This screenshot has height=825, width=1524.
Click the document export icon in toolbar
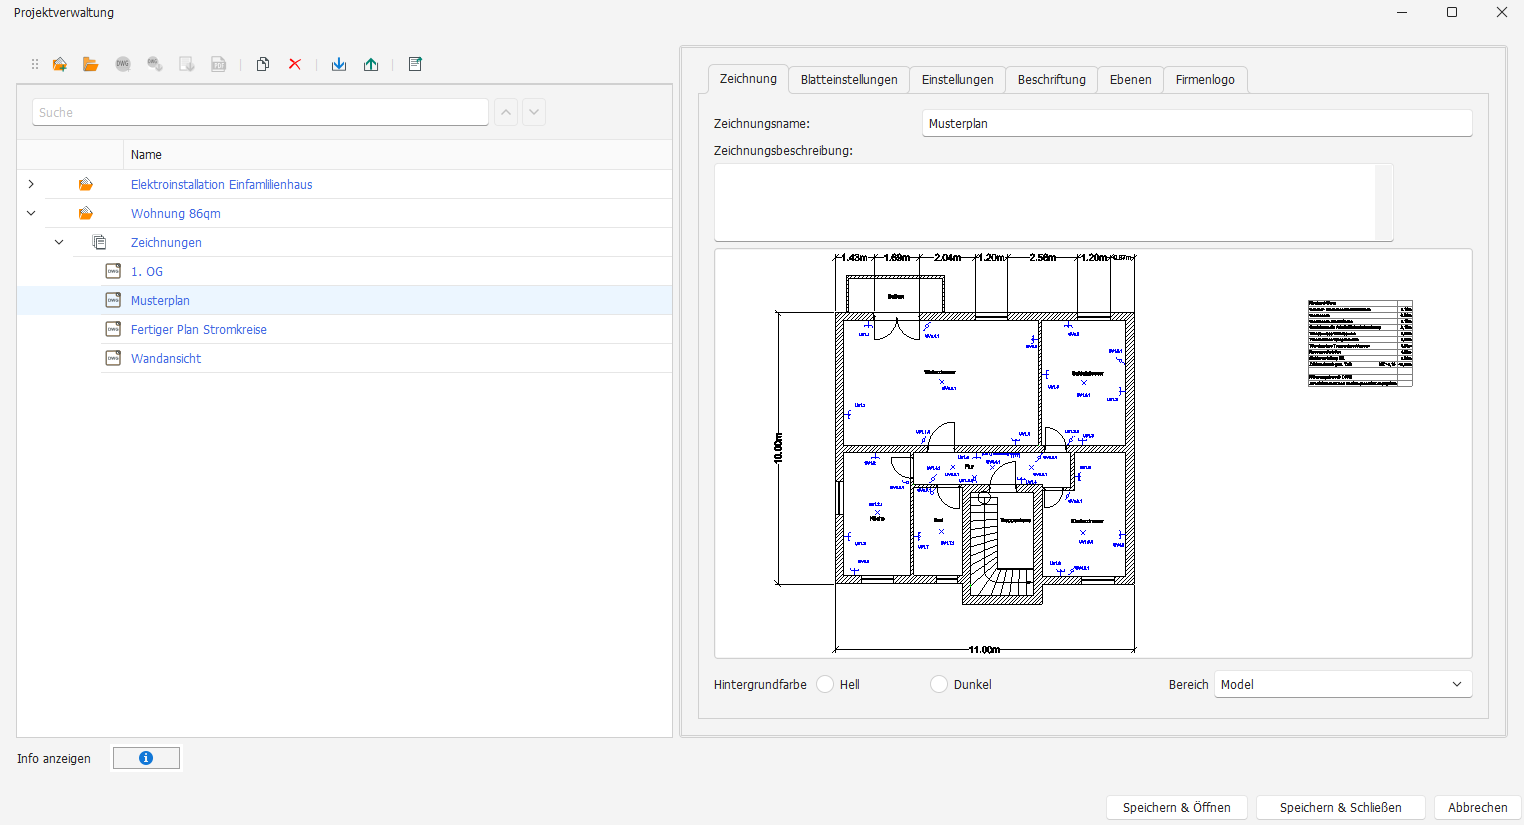click(x=415, y=64)
